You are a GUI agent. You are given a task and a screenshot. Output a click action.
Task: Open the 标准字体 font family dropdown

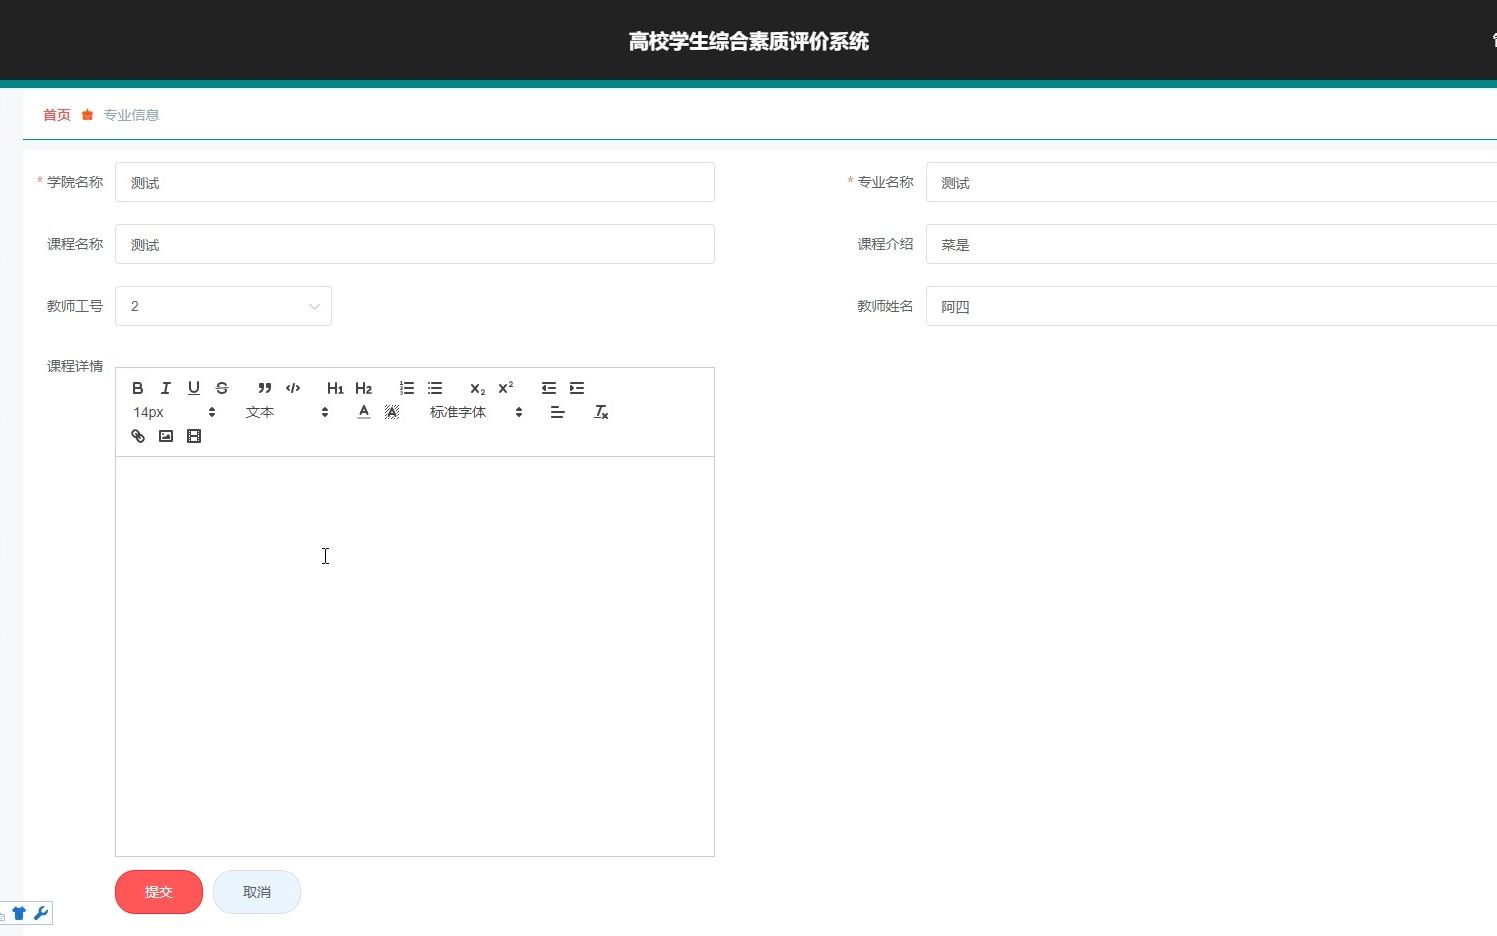pos(476,412)
